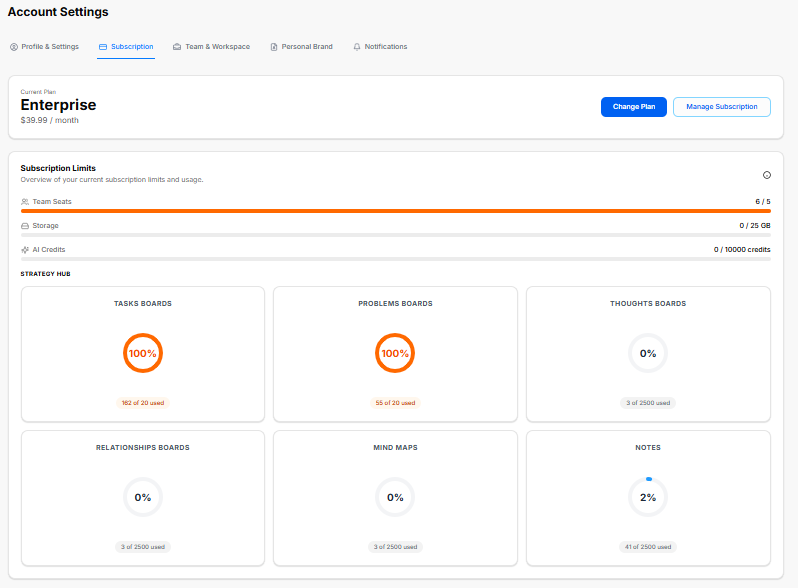Click the Notifications bell icon
798x588 pixels.
click(357, 47)
